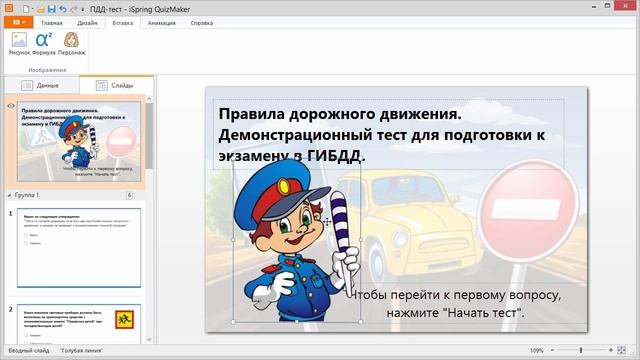640x360 pixels.
Task: Redo the last undone action
Action: (74, 9)
